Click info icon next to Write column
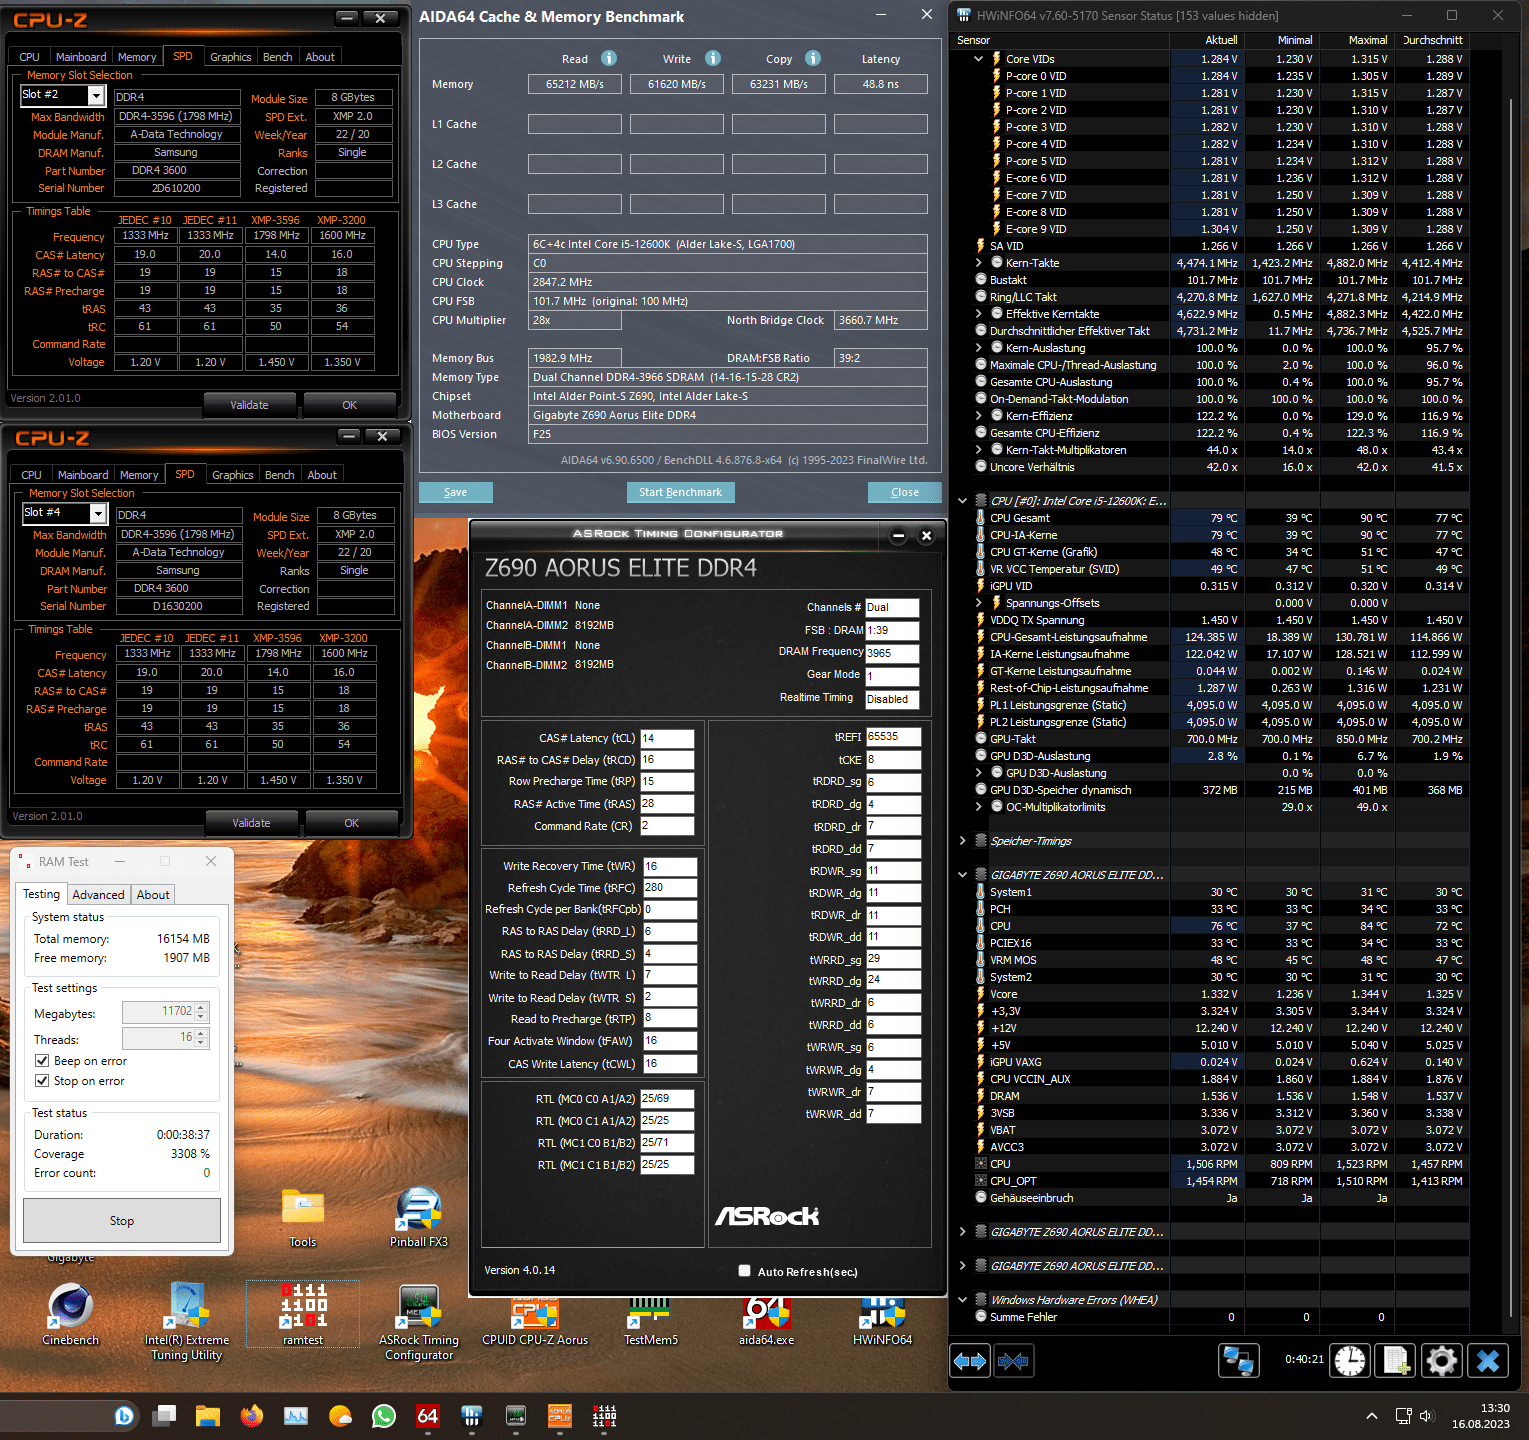The height and width of the screenshot is (1440, 1529). (x=713, y=58)
